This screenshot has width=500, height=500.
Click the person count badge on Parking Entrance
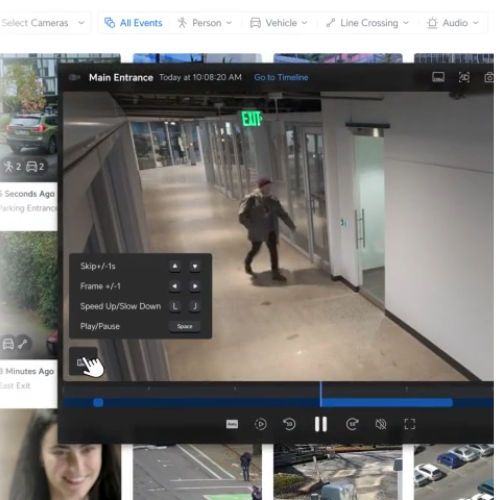tap(13, 167)
